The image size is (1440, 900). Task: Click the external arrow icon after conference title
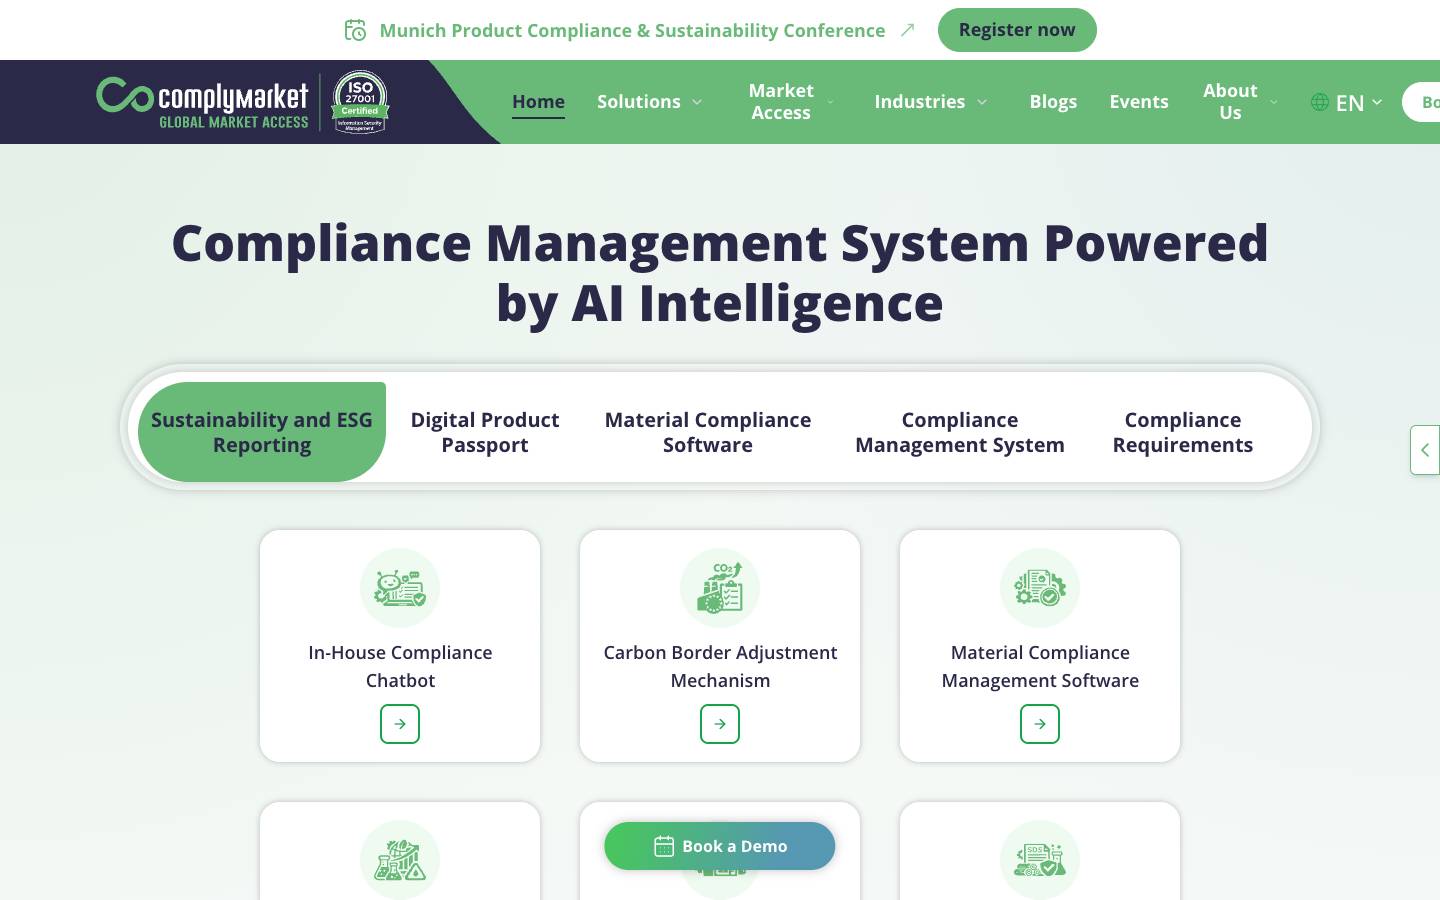click(x=907, y=30)
